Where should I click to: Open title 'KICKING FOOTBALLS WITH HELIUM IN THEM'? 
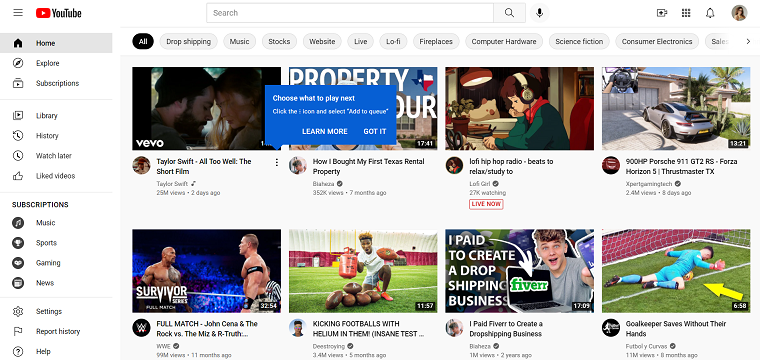[x=368, y=329]
